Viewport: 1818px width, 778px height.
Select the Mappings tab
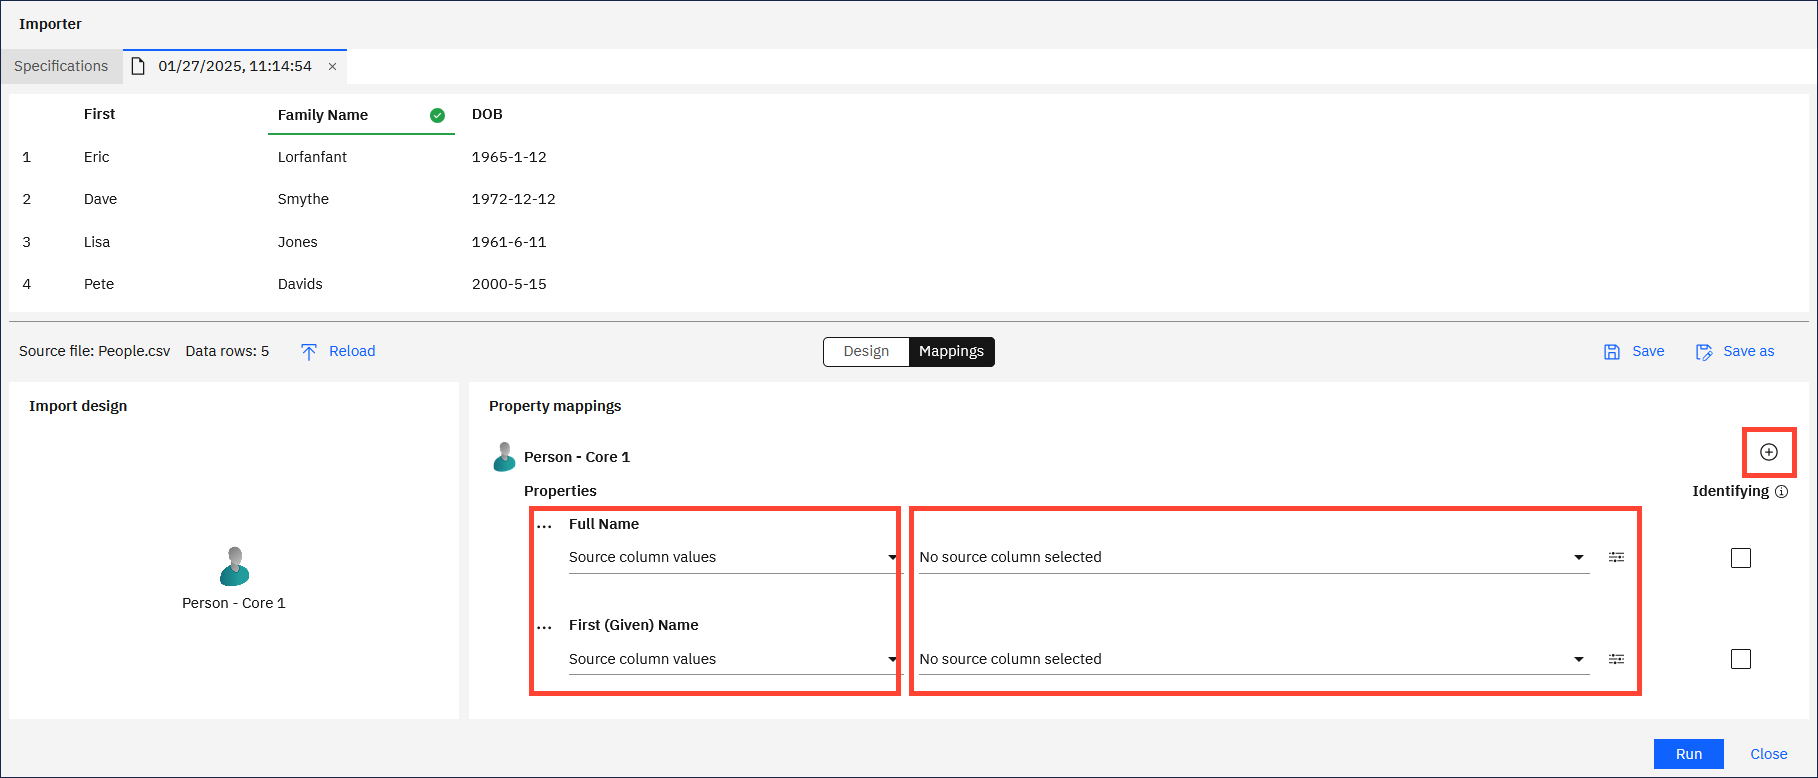[951, 351]
